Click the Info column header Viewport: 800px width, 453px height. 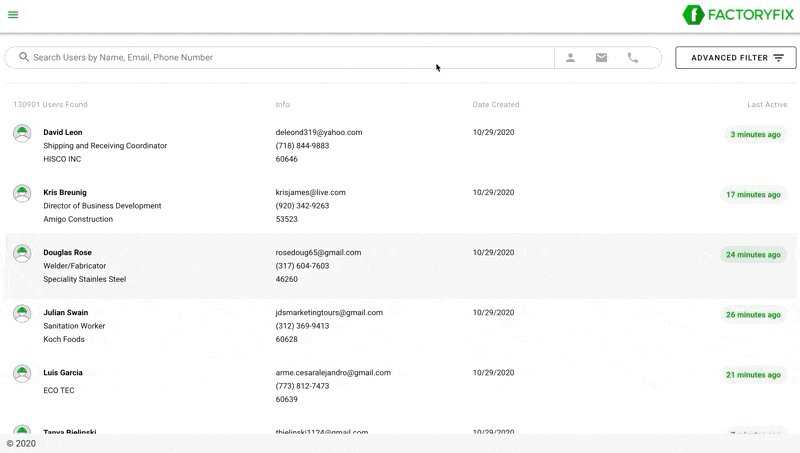pos(283,104)
